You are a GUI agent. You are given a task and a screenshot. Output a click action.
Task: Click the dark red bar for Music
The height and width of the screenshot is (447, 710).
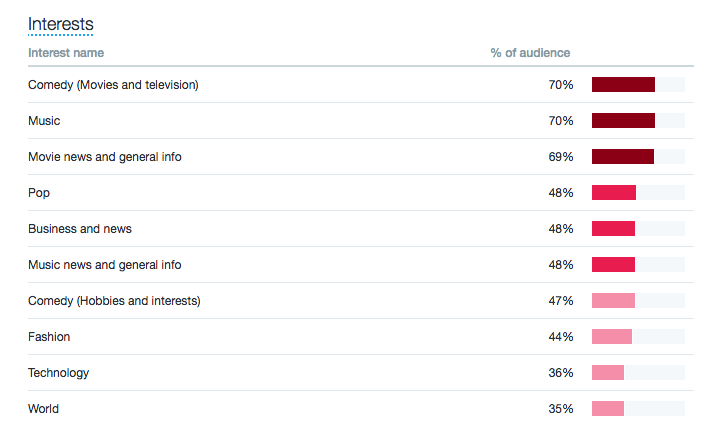point(623,120)
